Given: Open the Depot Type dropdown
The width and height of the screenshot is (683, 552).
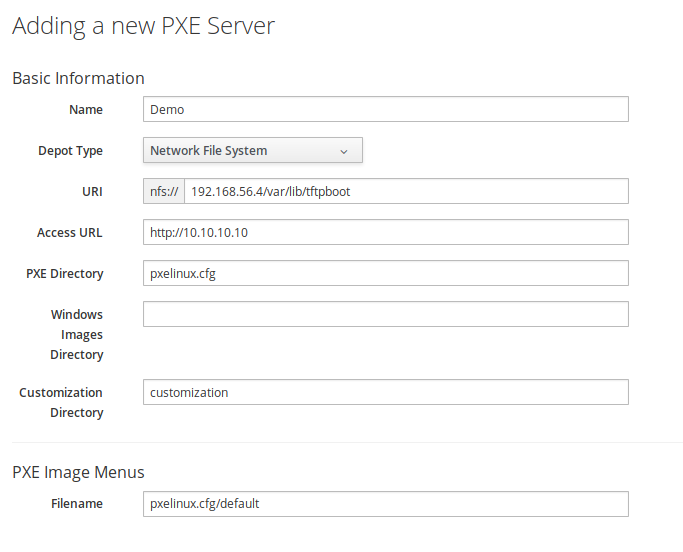Looking at the screenshot, I should [x=253, y=150].
